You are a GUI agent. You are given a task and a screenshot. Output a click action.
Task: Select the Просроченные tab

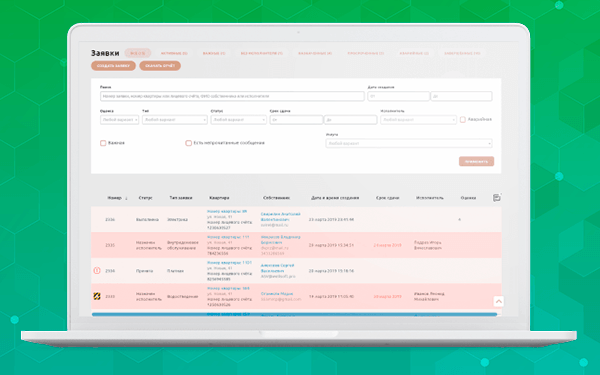(x=366, y=53)
